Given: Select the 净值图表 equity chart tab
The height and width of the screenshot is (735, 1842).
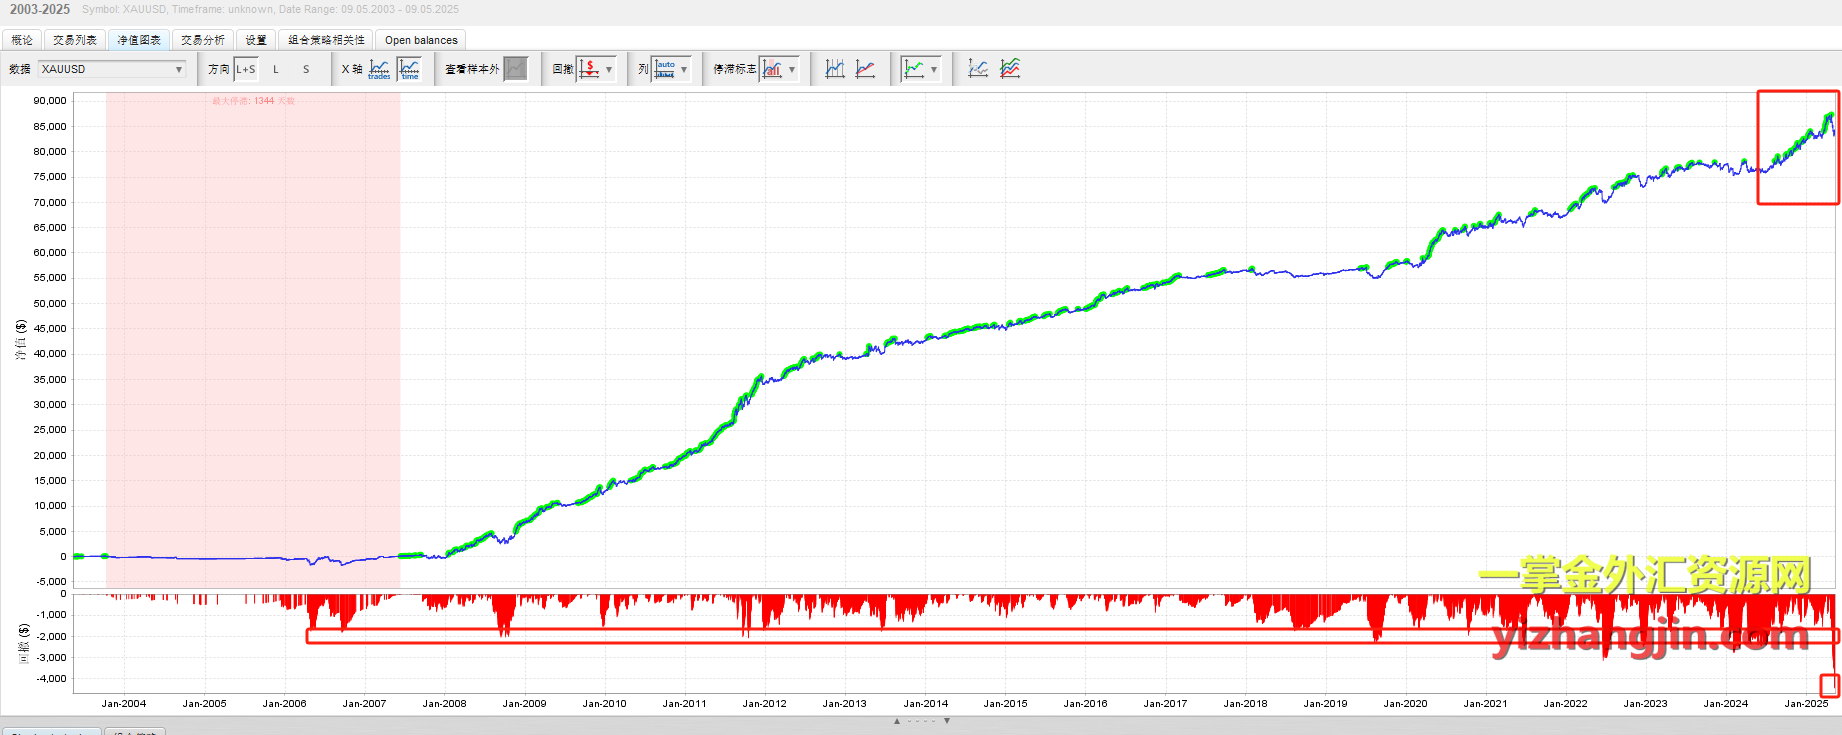Looking at the screenshot, I should pyautogui.click(x=139, y=40).
